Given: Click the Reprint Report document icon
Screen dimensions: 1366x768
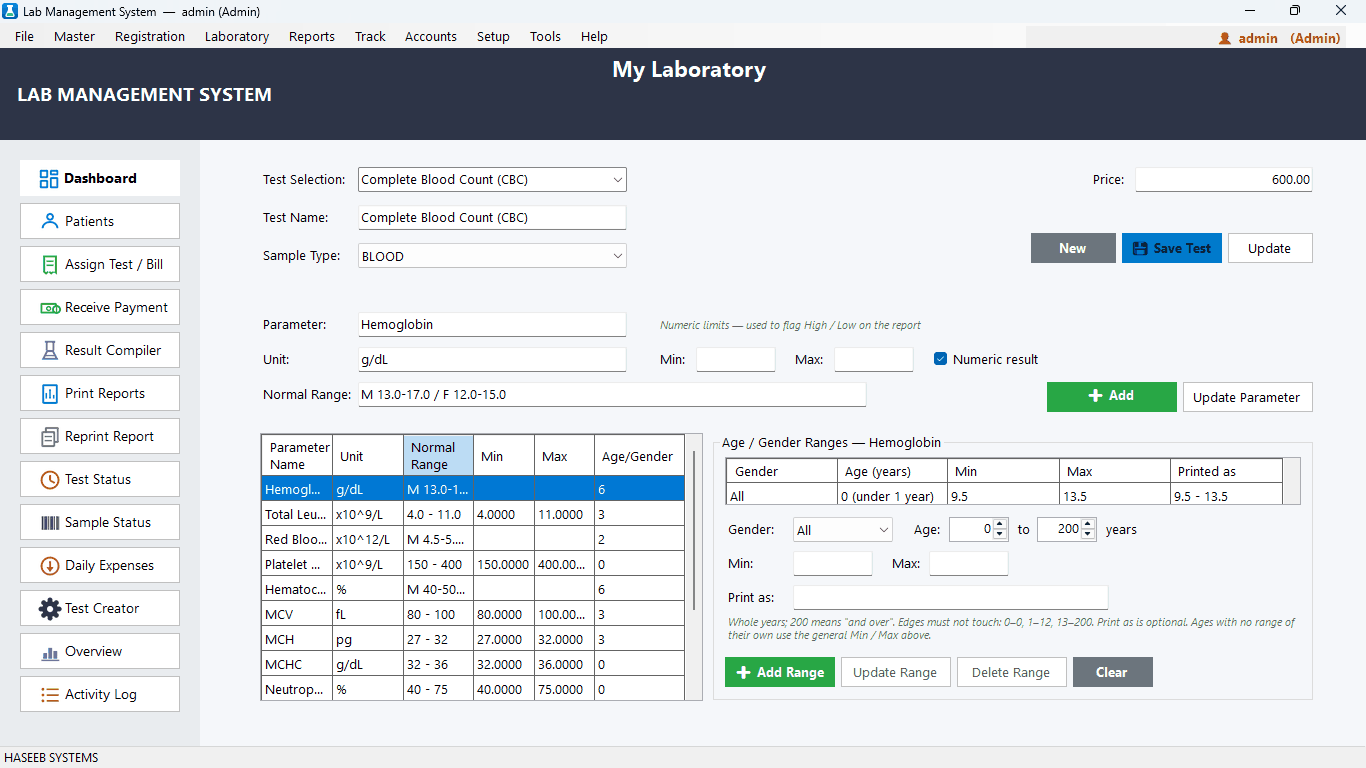Looking at the screenshot, I should click(x=49, y=437).
